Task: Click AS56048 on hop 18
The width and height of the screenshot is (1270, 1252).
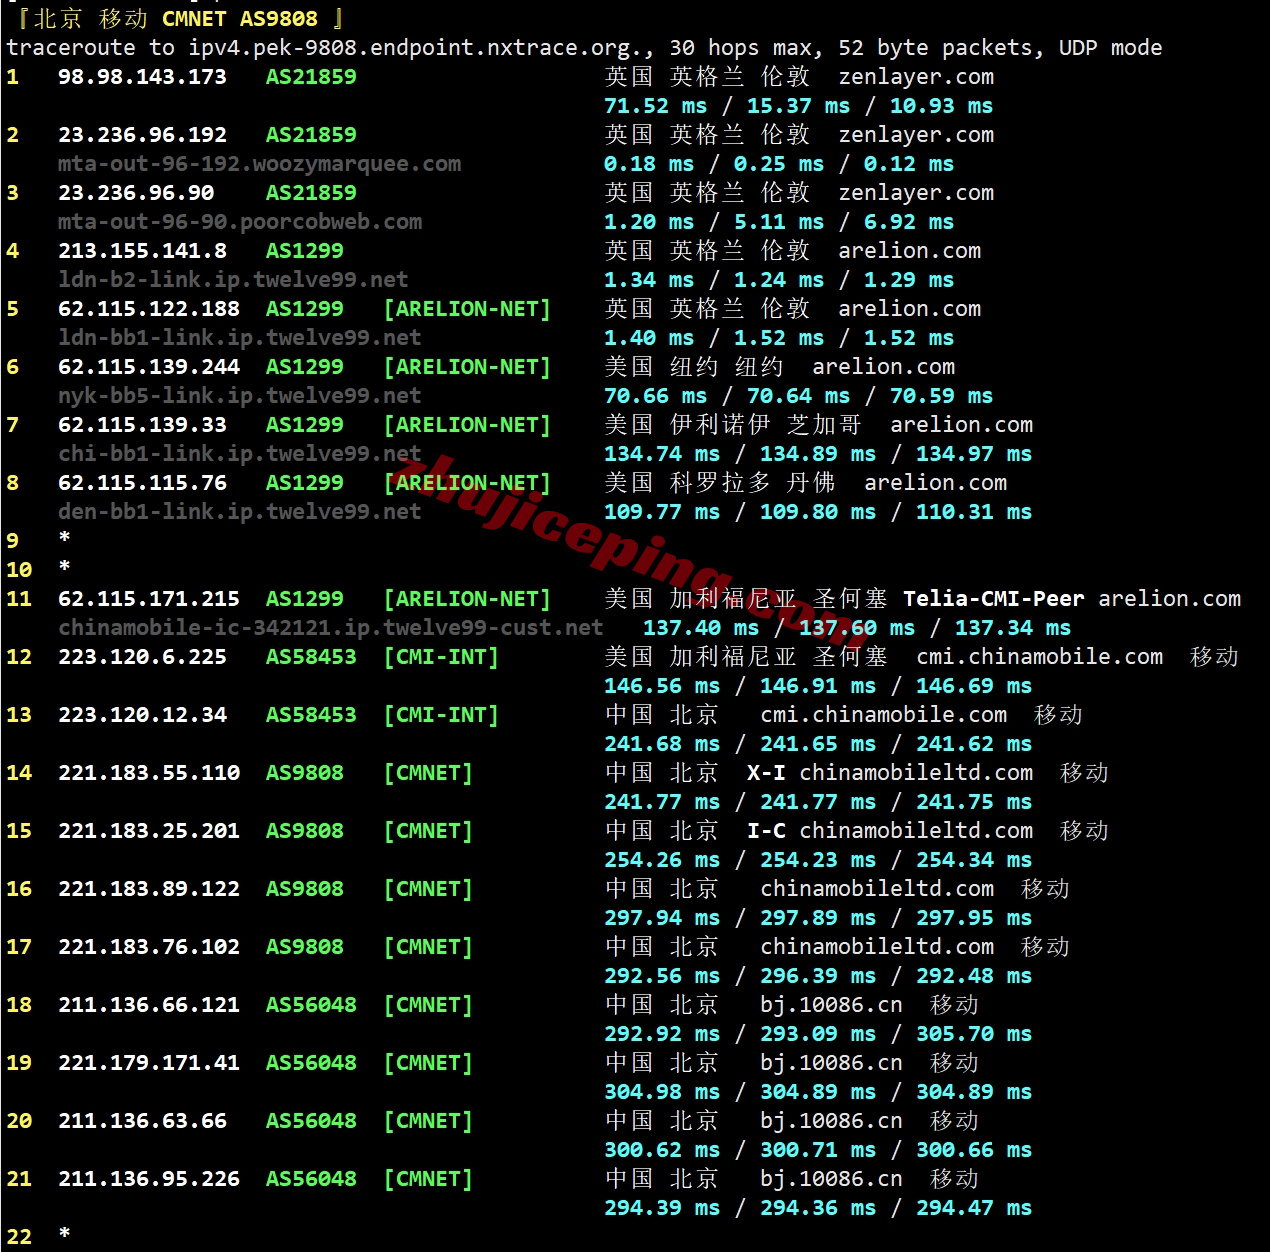Action: pyautogui.click(x=311, y=1005)
